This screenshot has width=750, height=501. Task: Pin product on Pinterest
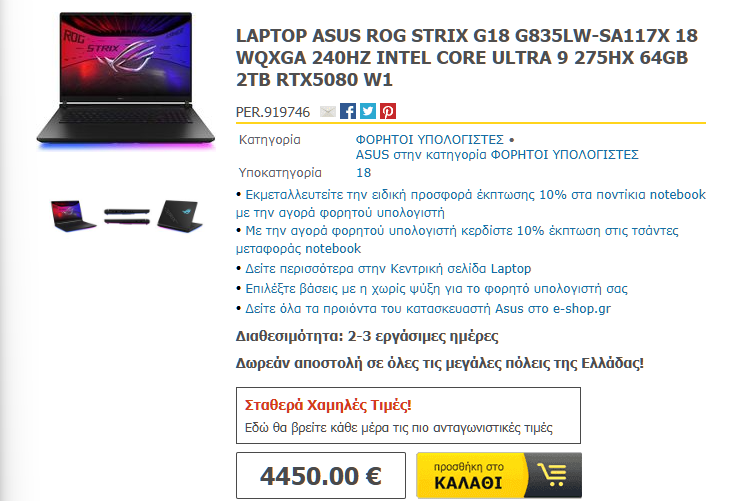[388, 111]
